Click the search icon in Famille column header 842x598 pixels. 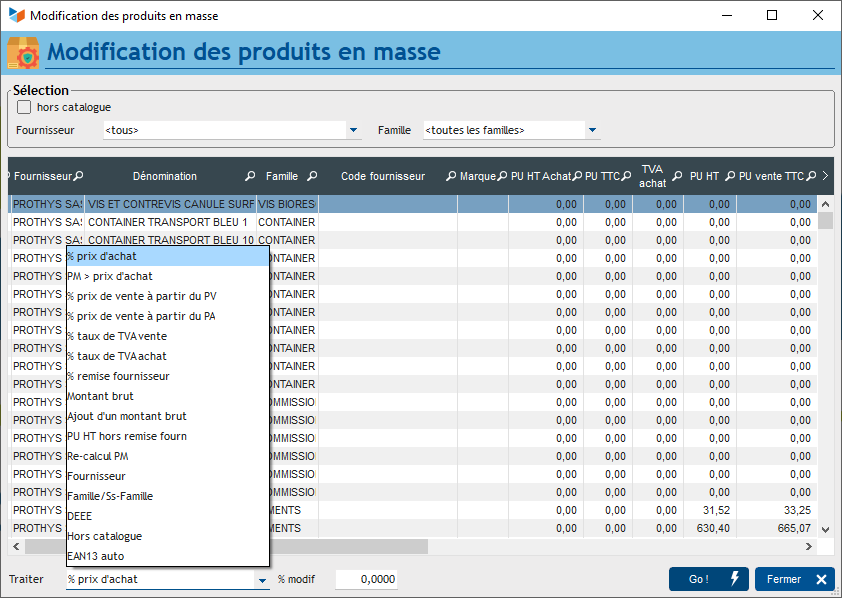tap(312, 176)
